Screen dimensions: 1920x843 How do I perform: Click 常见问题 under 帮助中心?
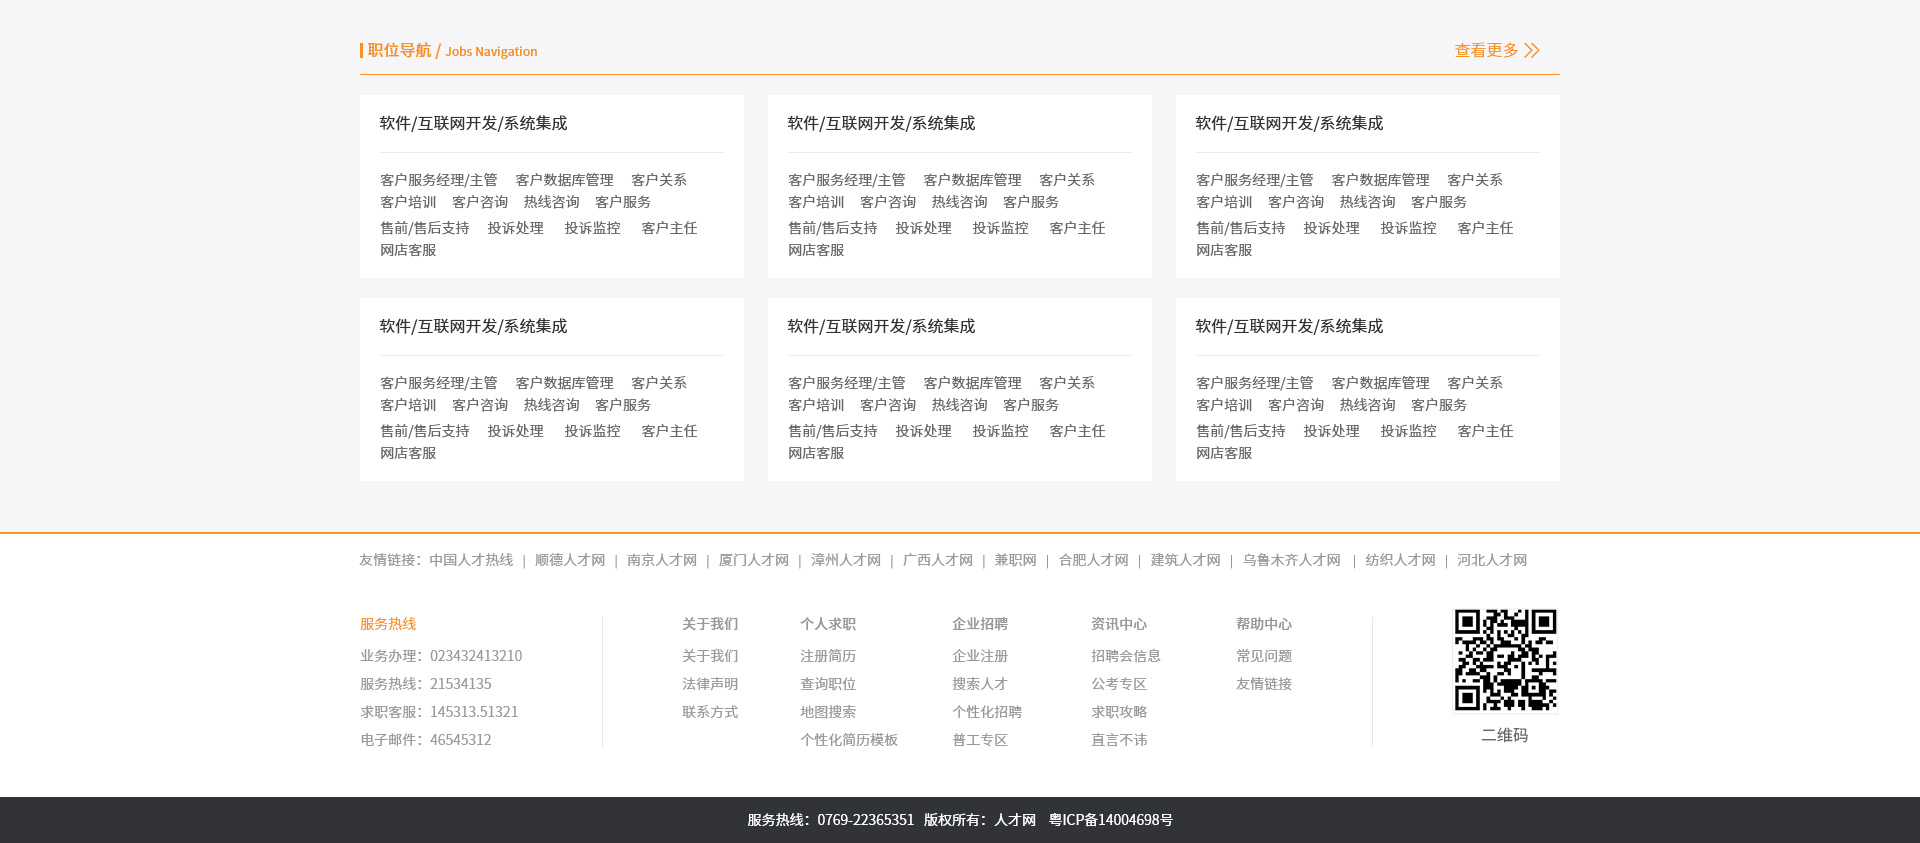[x=1264, y=657]
